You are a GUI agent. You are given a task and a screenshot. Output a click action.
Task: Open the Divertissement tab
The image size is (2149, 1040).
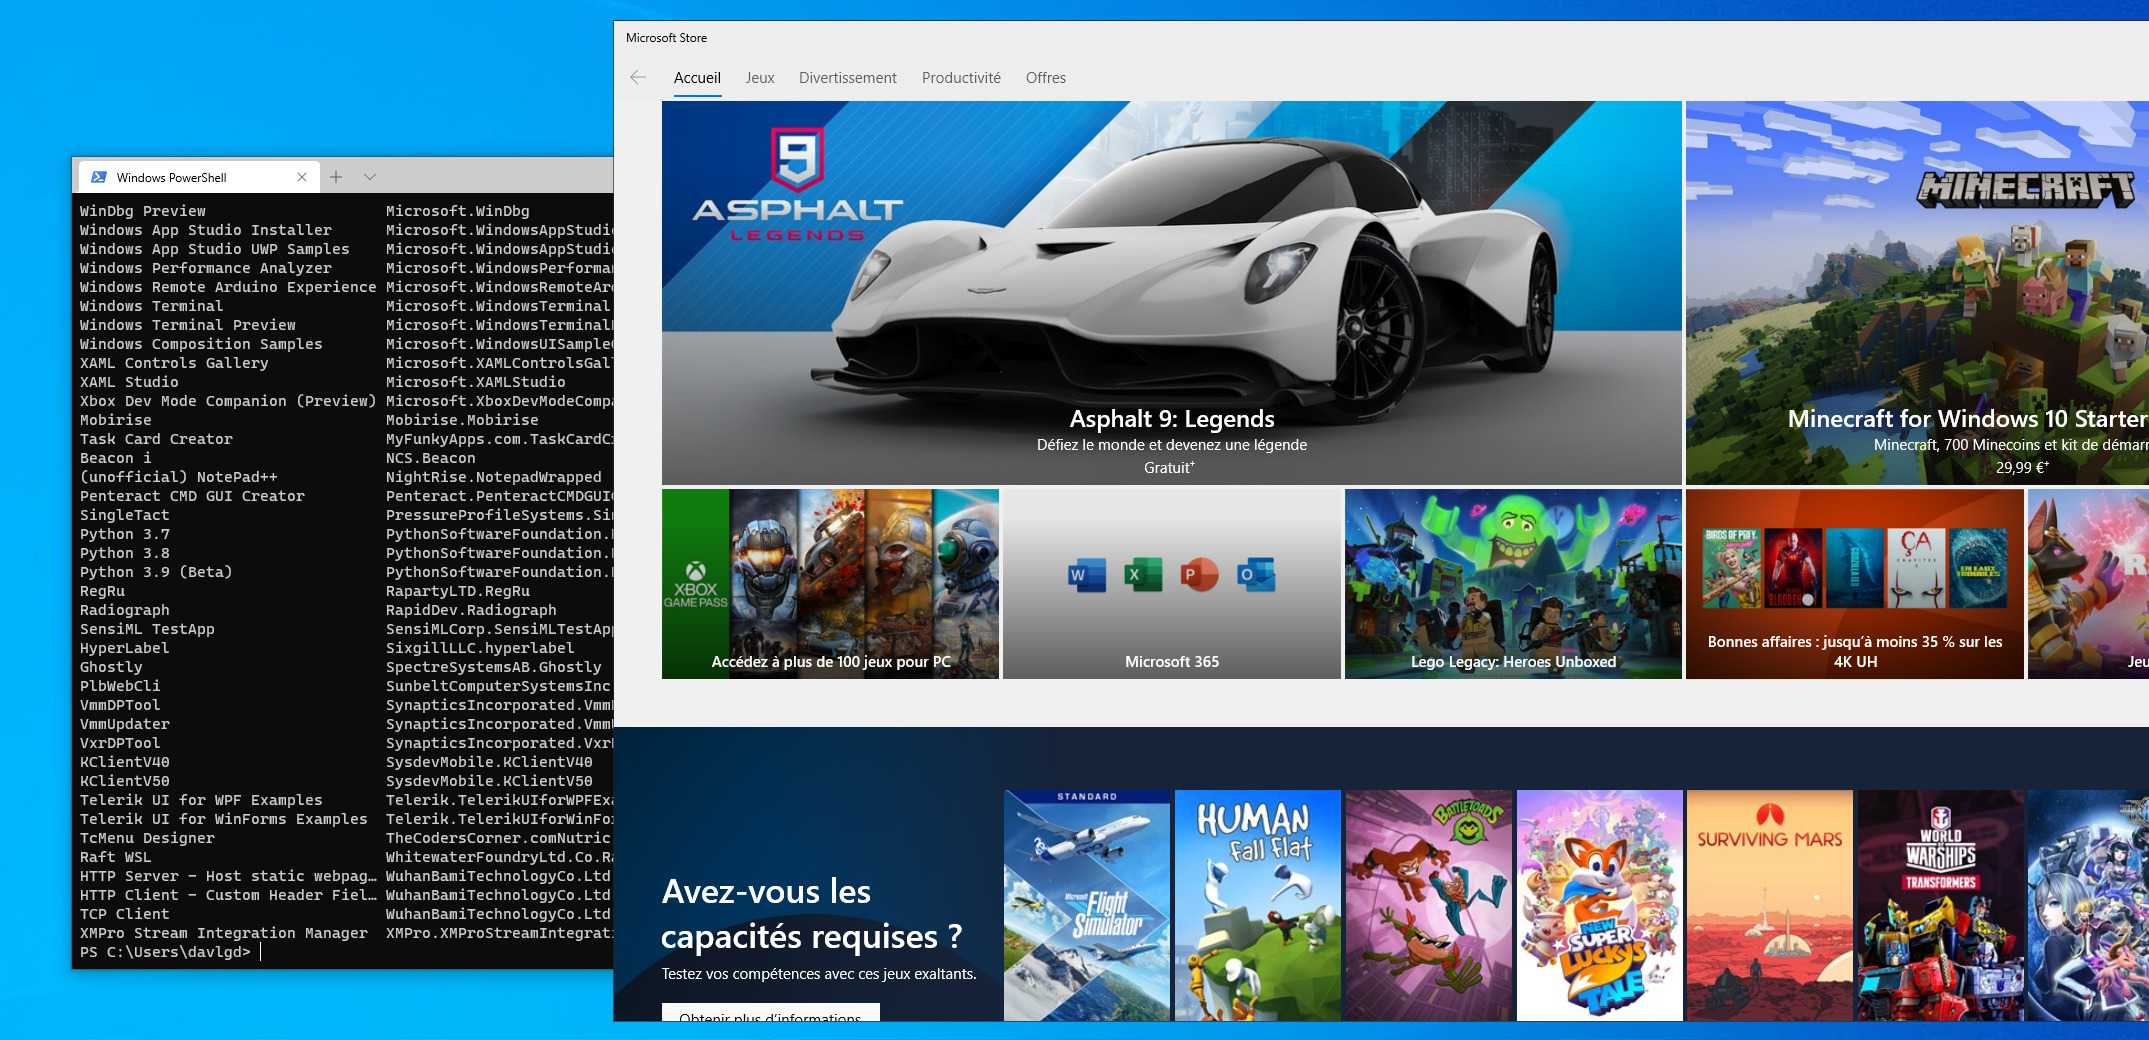tap(848, 77)
